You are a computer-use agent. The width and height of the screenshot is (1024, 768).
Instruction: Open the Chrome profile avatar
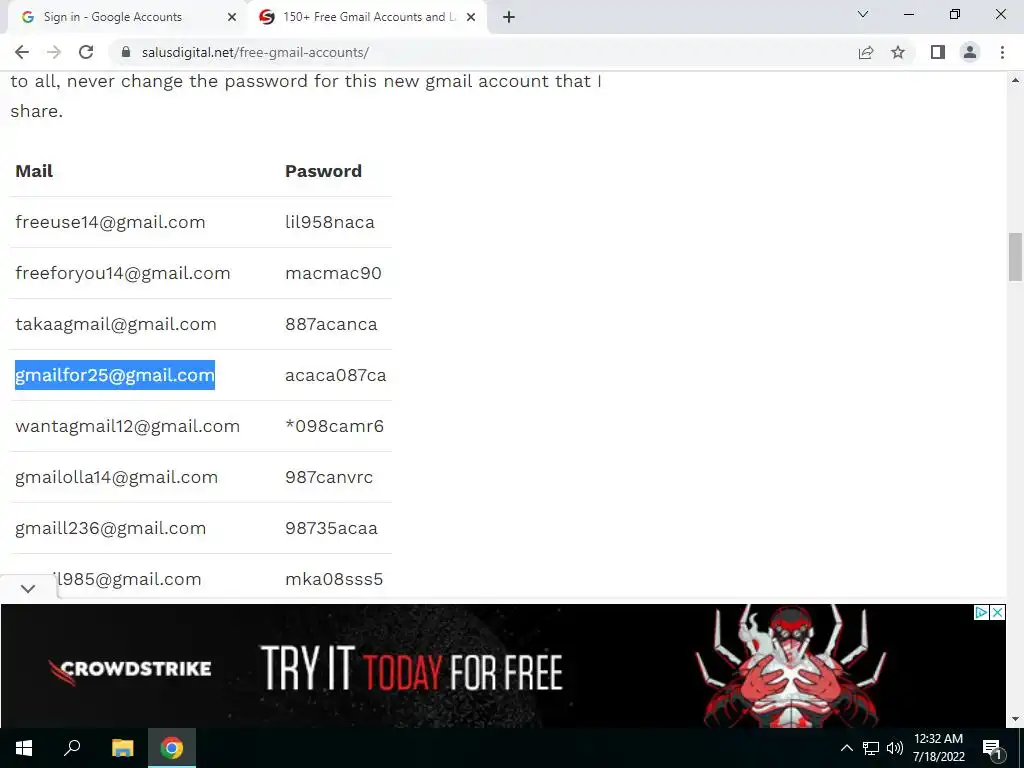pos(970,52)
